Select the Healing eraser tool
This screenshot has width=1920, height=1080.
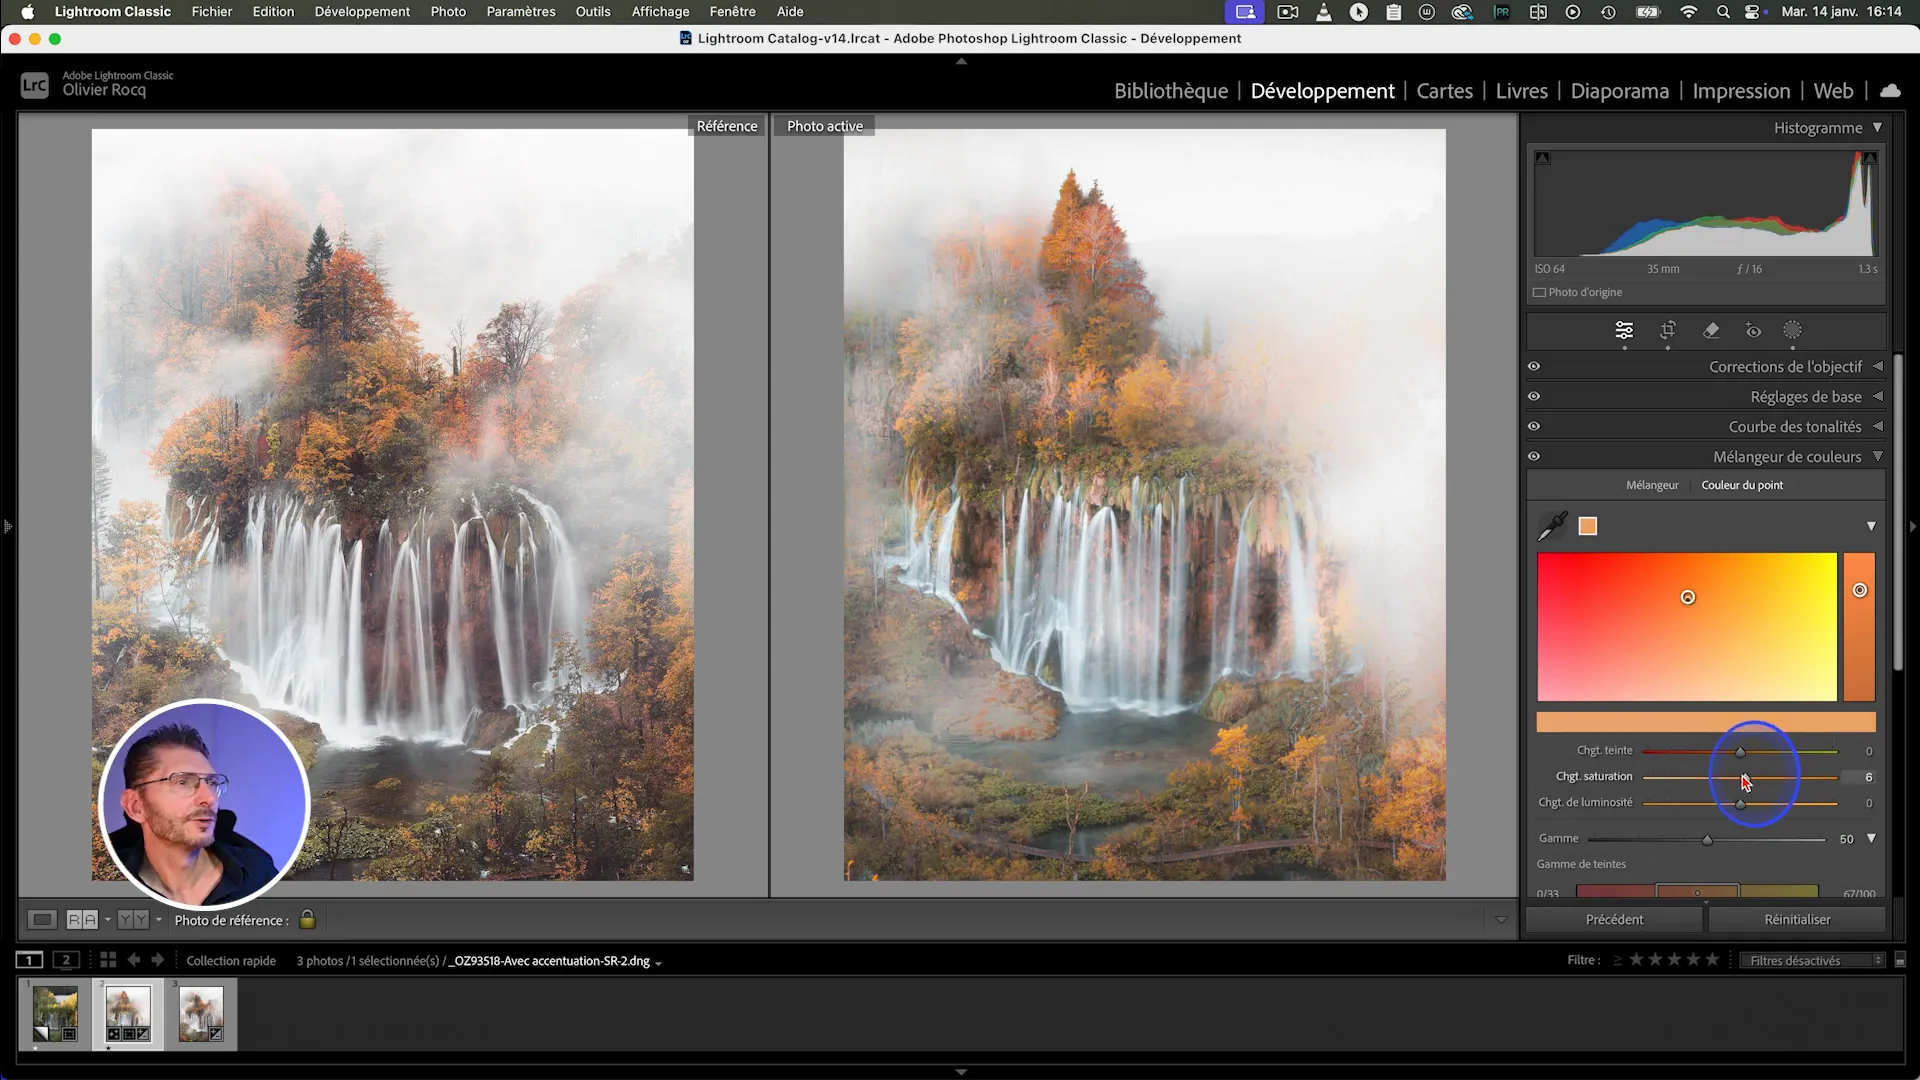[x=1711, y=330]
